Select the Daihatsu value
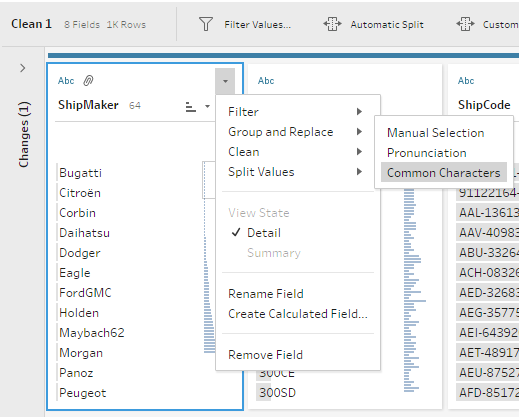Screen dimensions: 519x417 point(84,233)
